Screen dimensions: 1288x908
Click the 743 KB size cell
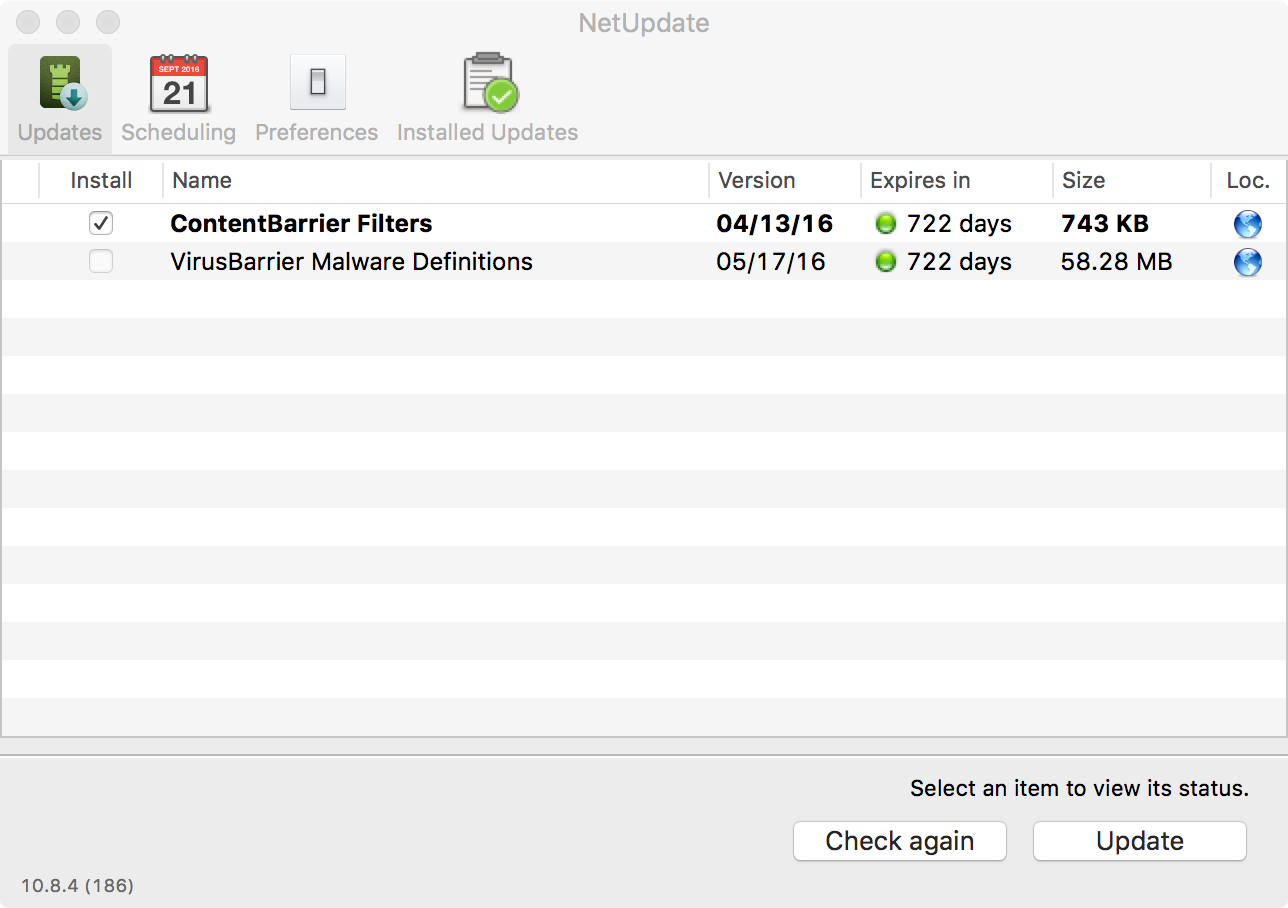[x=1105, y=224]
